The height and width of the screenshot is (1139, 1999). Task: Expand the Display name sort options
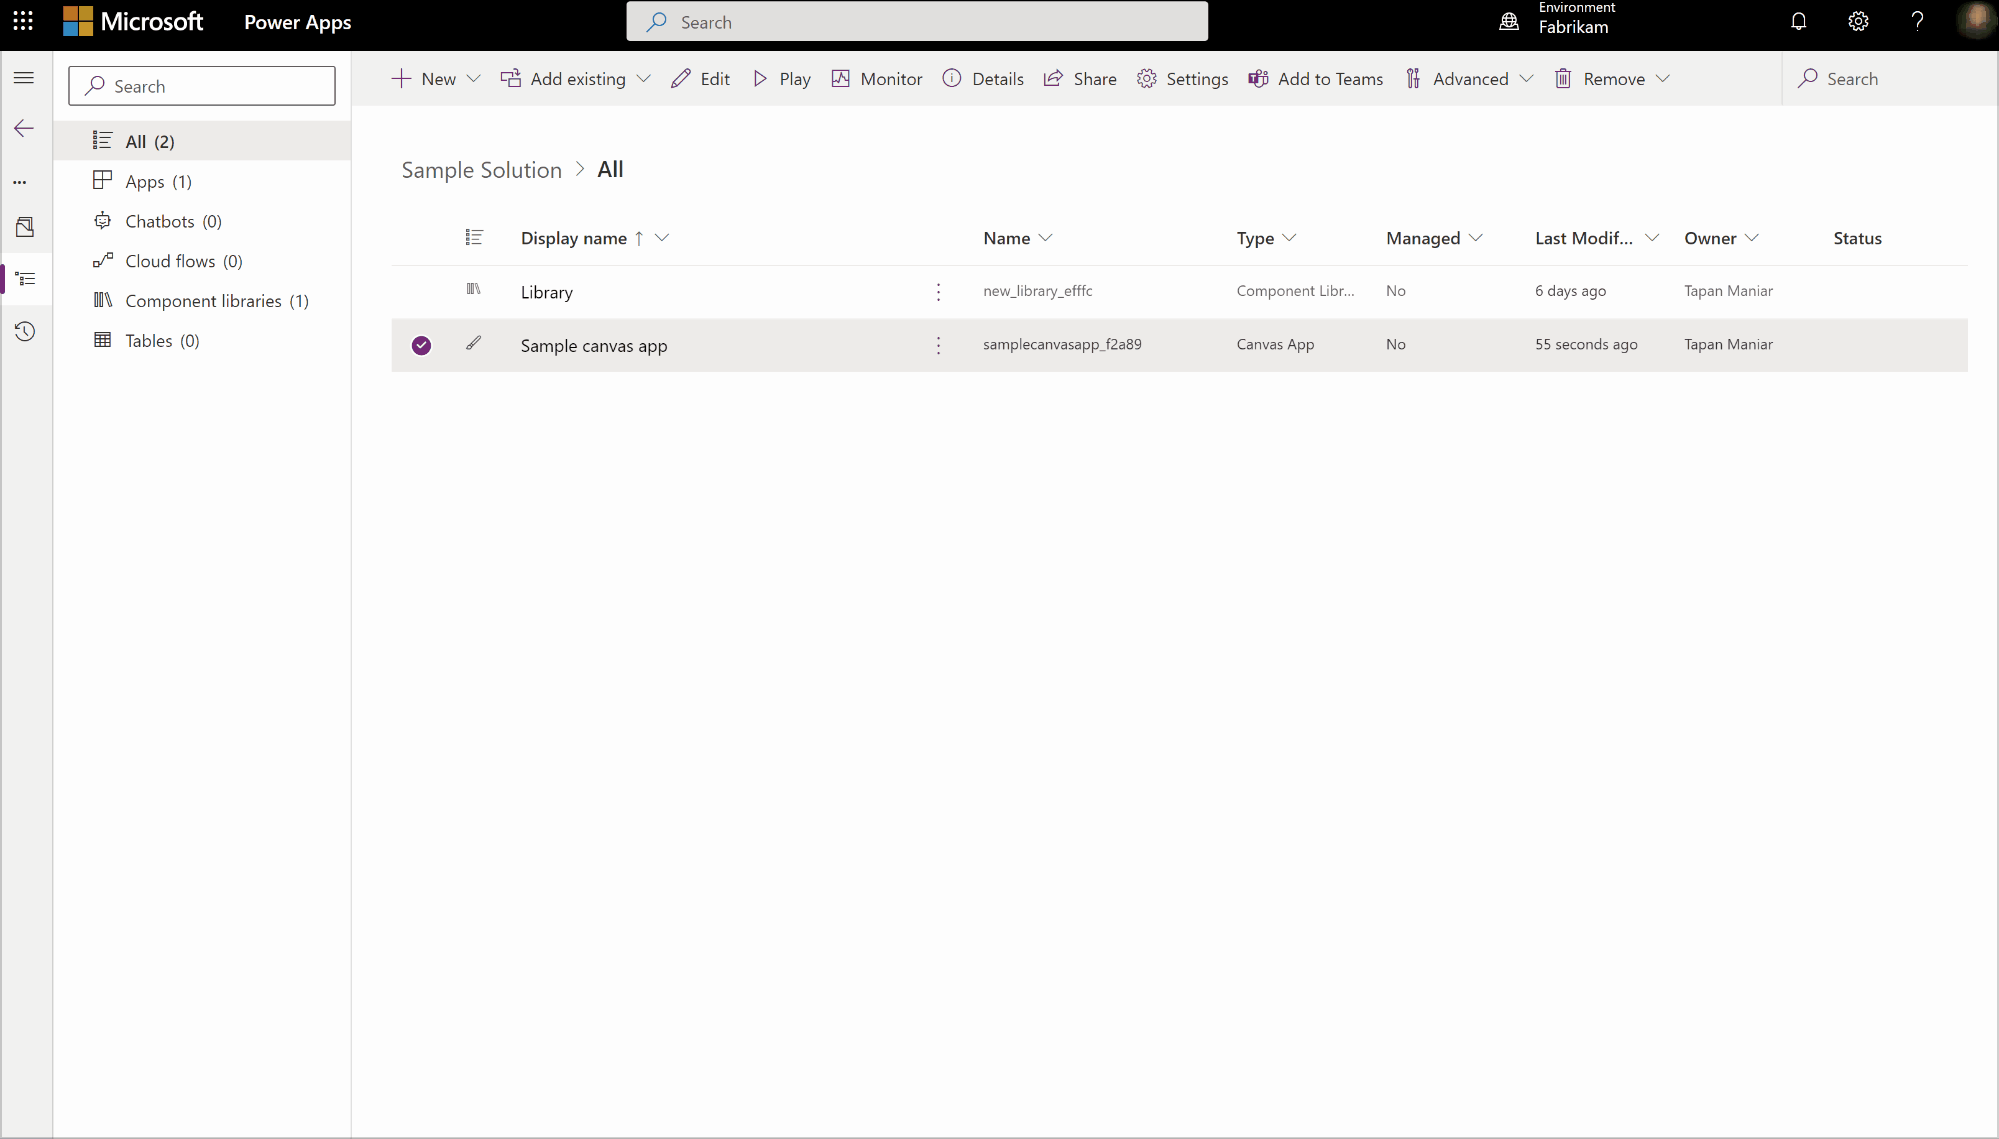[x=663, y=237]
